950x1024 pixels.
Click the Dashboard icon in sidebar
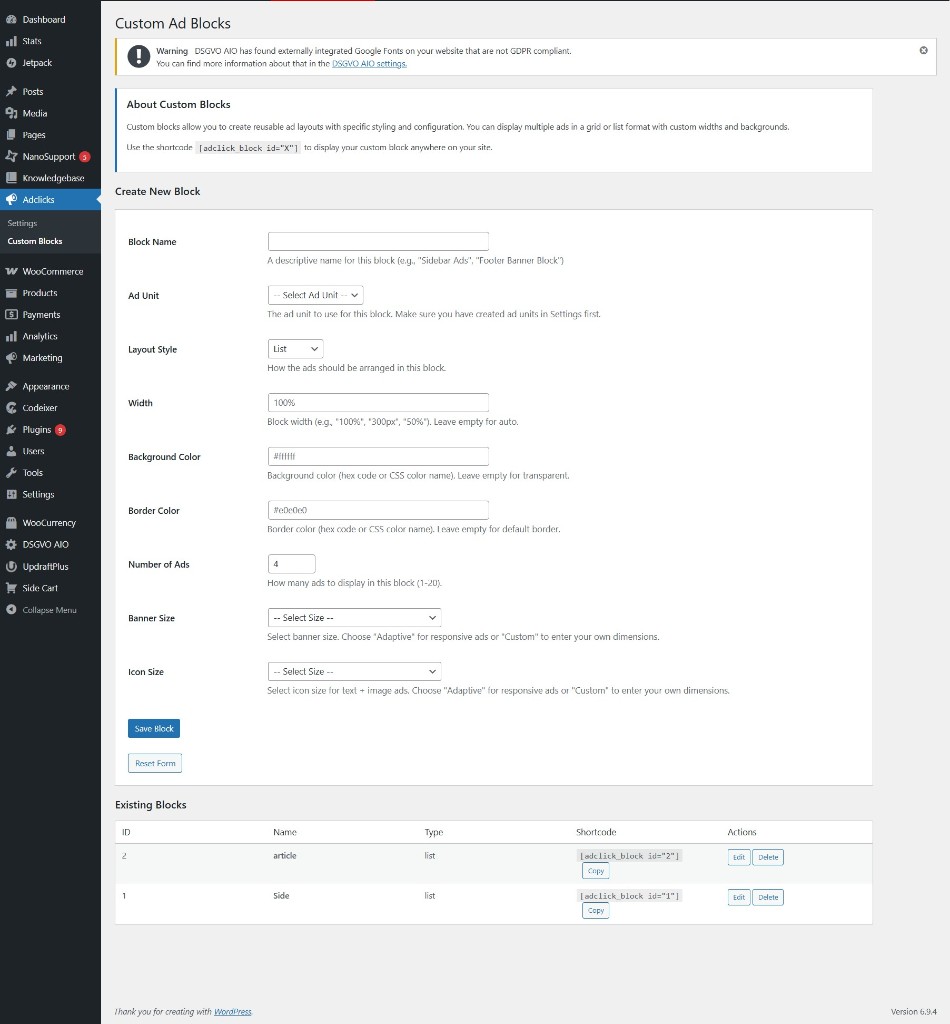point(11,20)
